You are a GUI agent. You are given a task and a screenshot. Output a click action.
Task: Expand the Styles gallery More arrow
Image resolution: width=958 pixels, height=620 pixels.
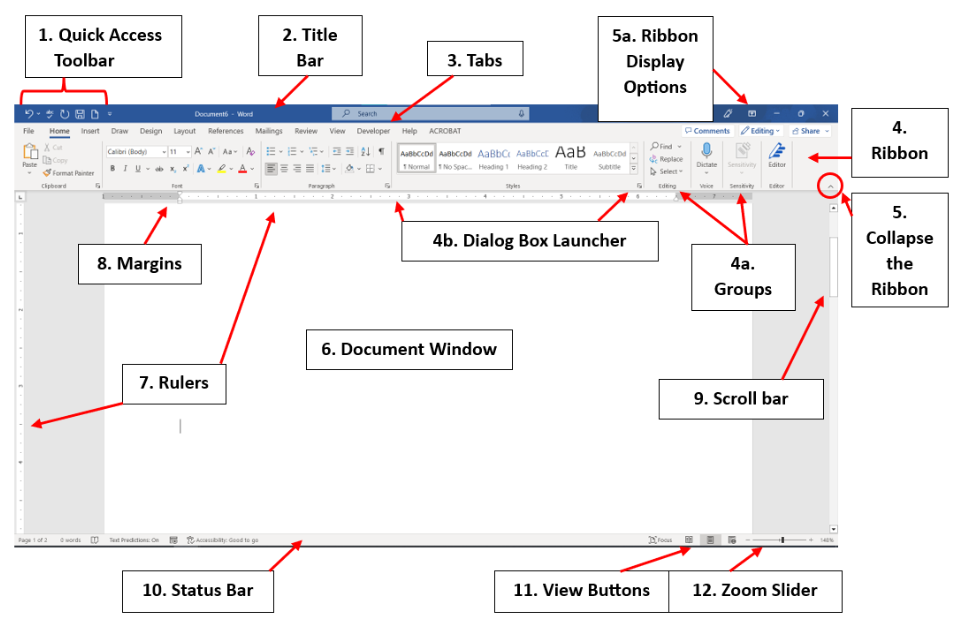pos(634,169)
